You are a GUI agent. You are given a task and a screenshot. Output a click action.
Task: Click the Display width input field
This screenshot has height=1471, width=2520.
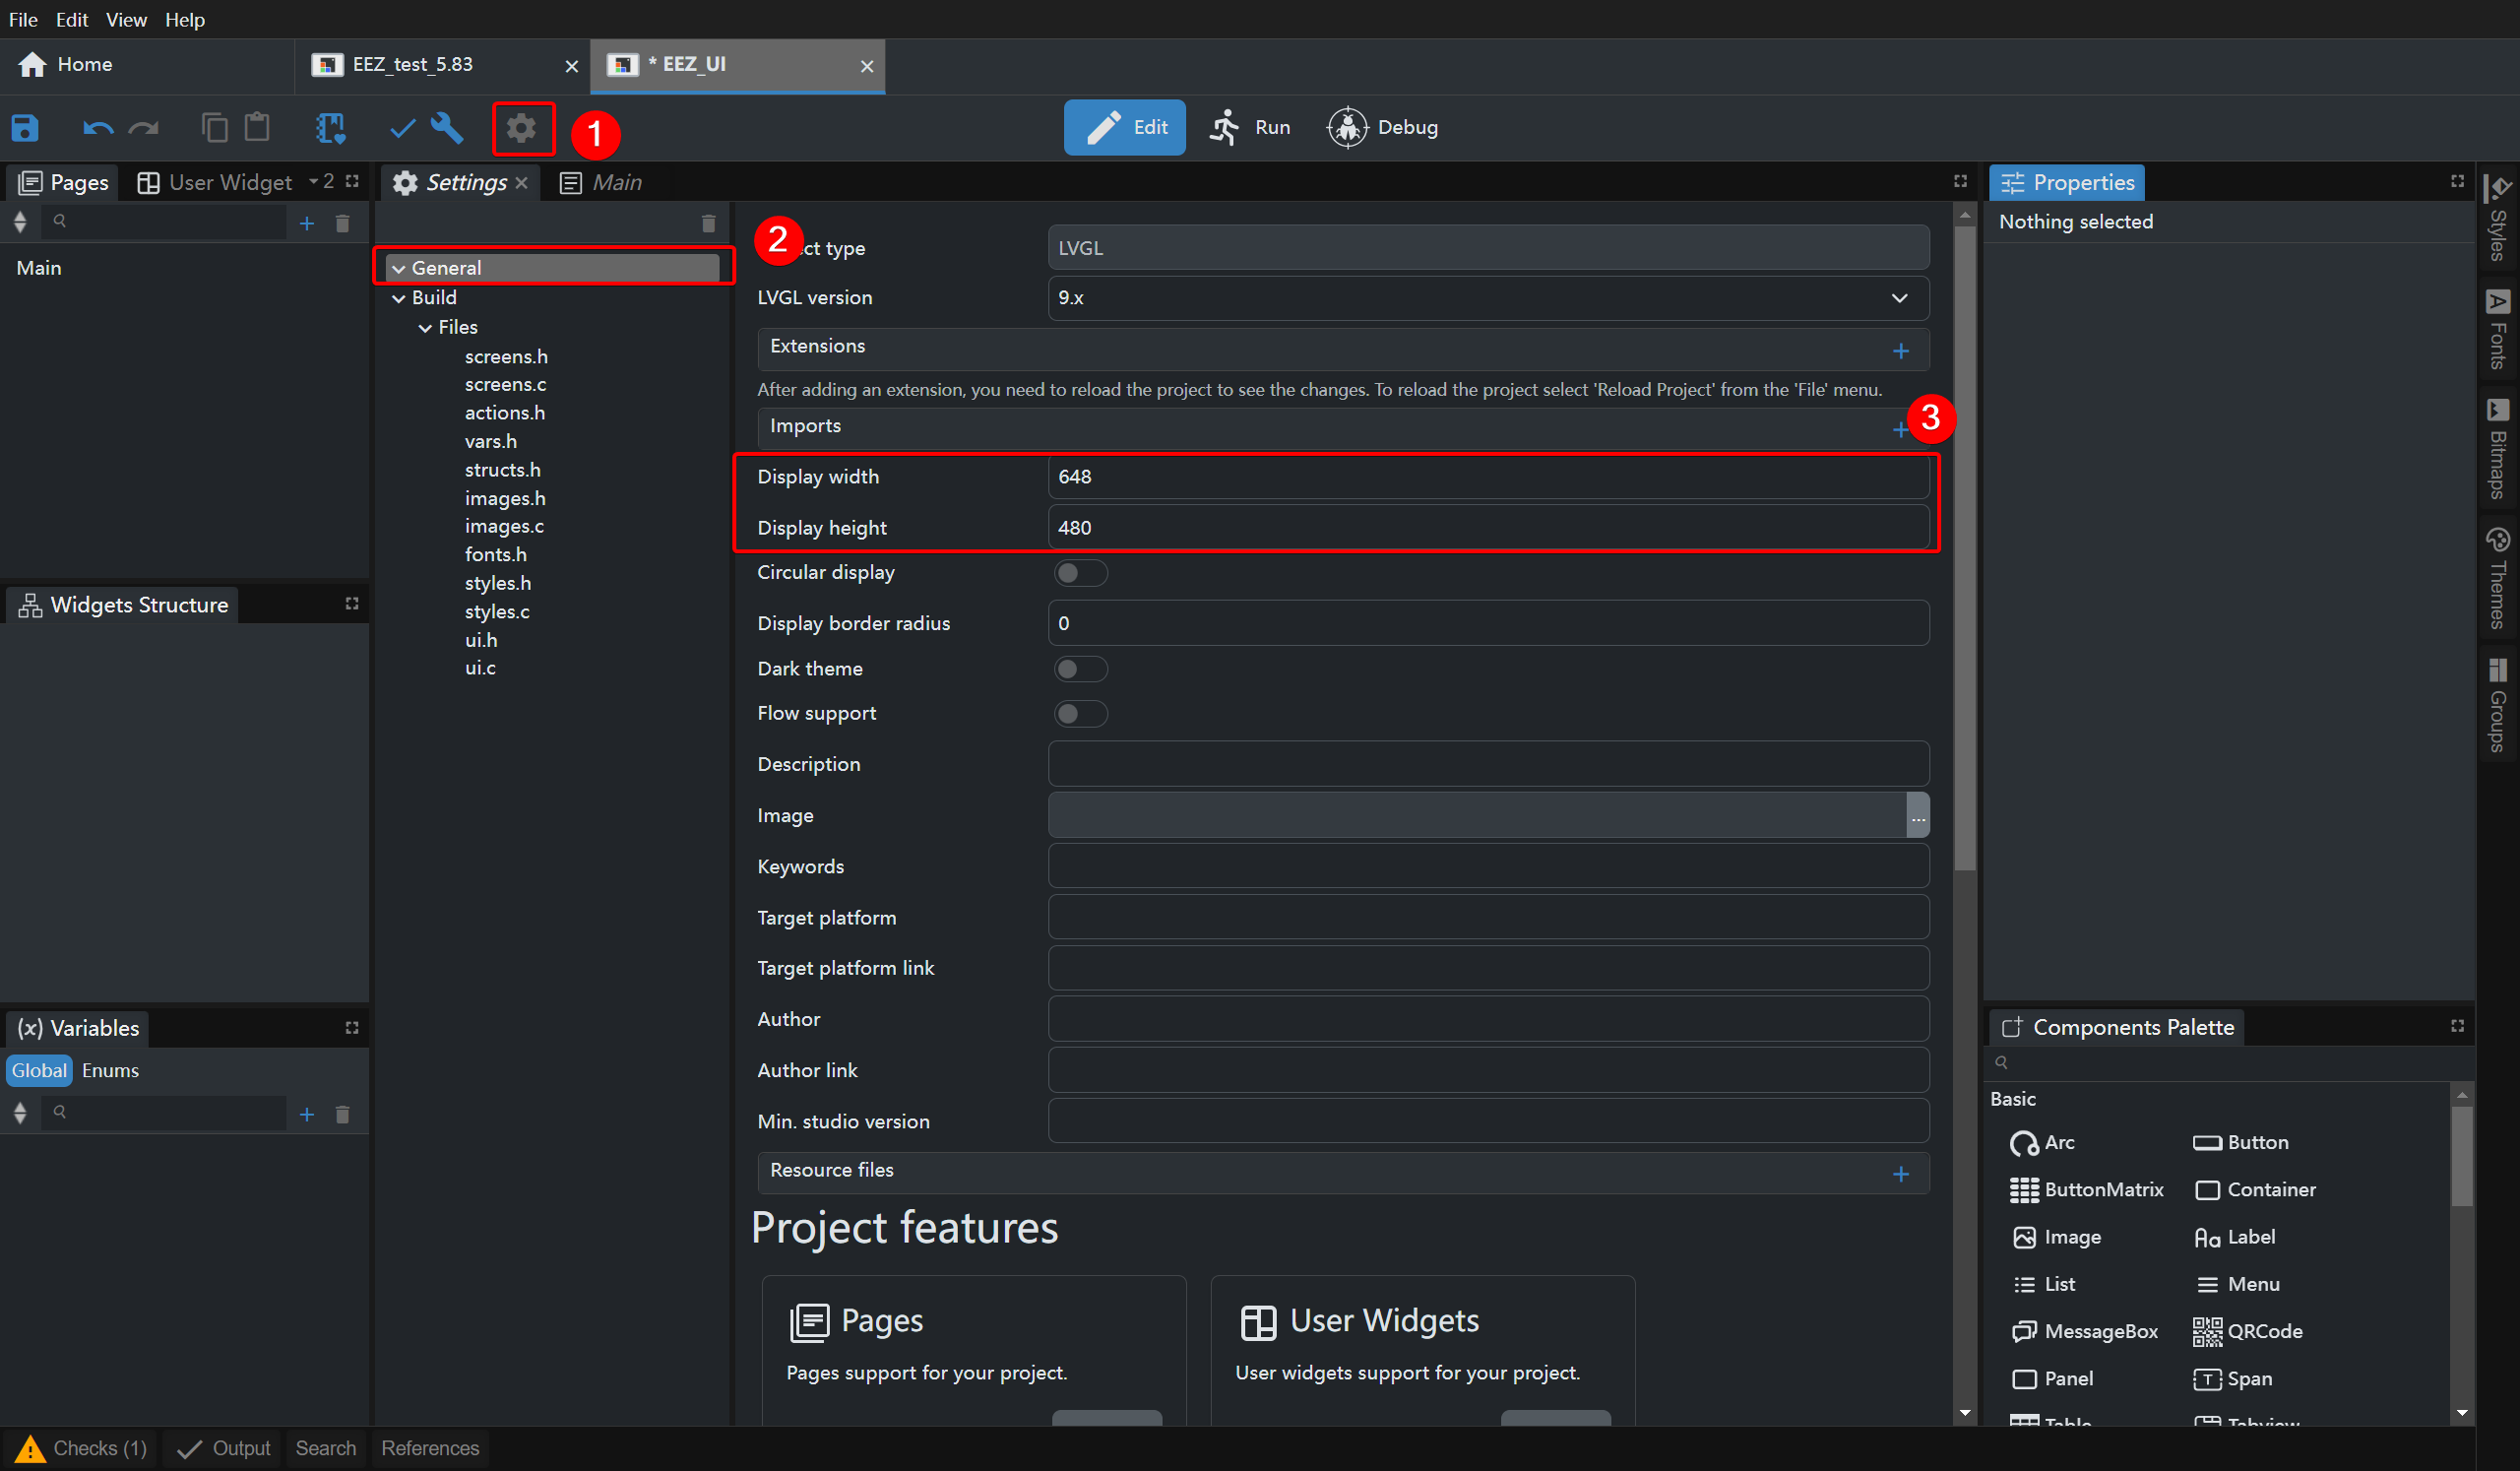(x=1487, y=477)
